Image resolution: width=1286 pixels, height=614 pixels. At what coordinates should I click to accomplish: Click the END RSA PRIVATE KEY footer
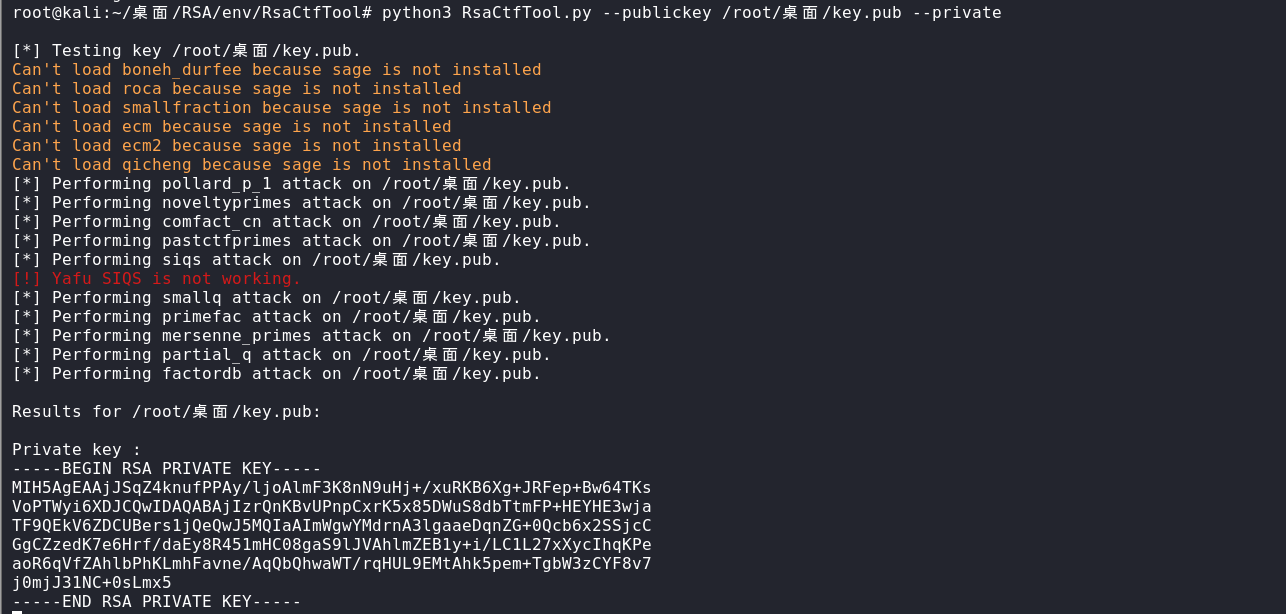point(156,602)
